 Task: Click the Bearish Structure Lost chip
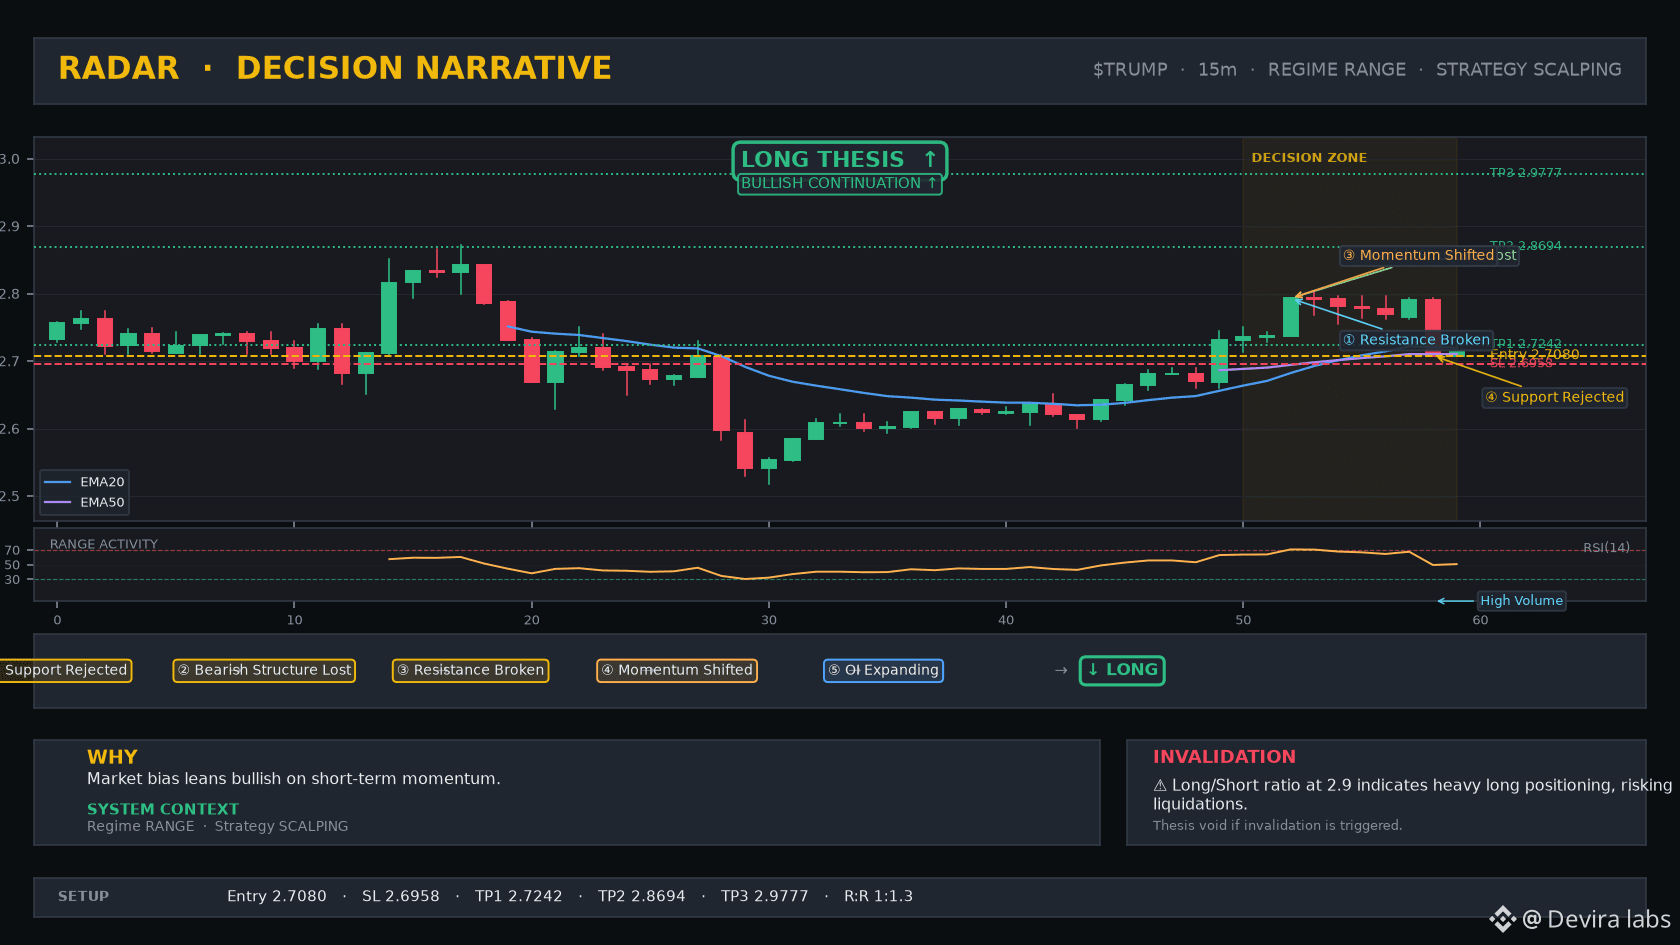tap(264, 670)
